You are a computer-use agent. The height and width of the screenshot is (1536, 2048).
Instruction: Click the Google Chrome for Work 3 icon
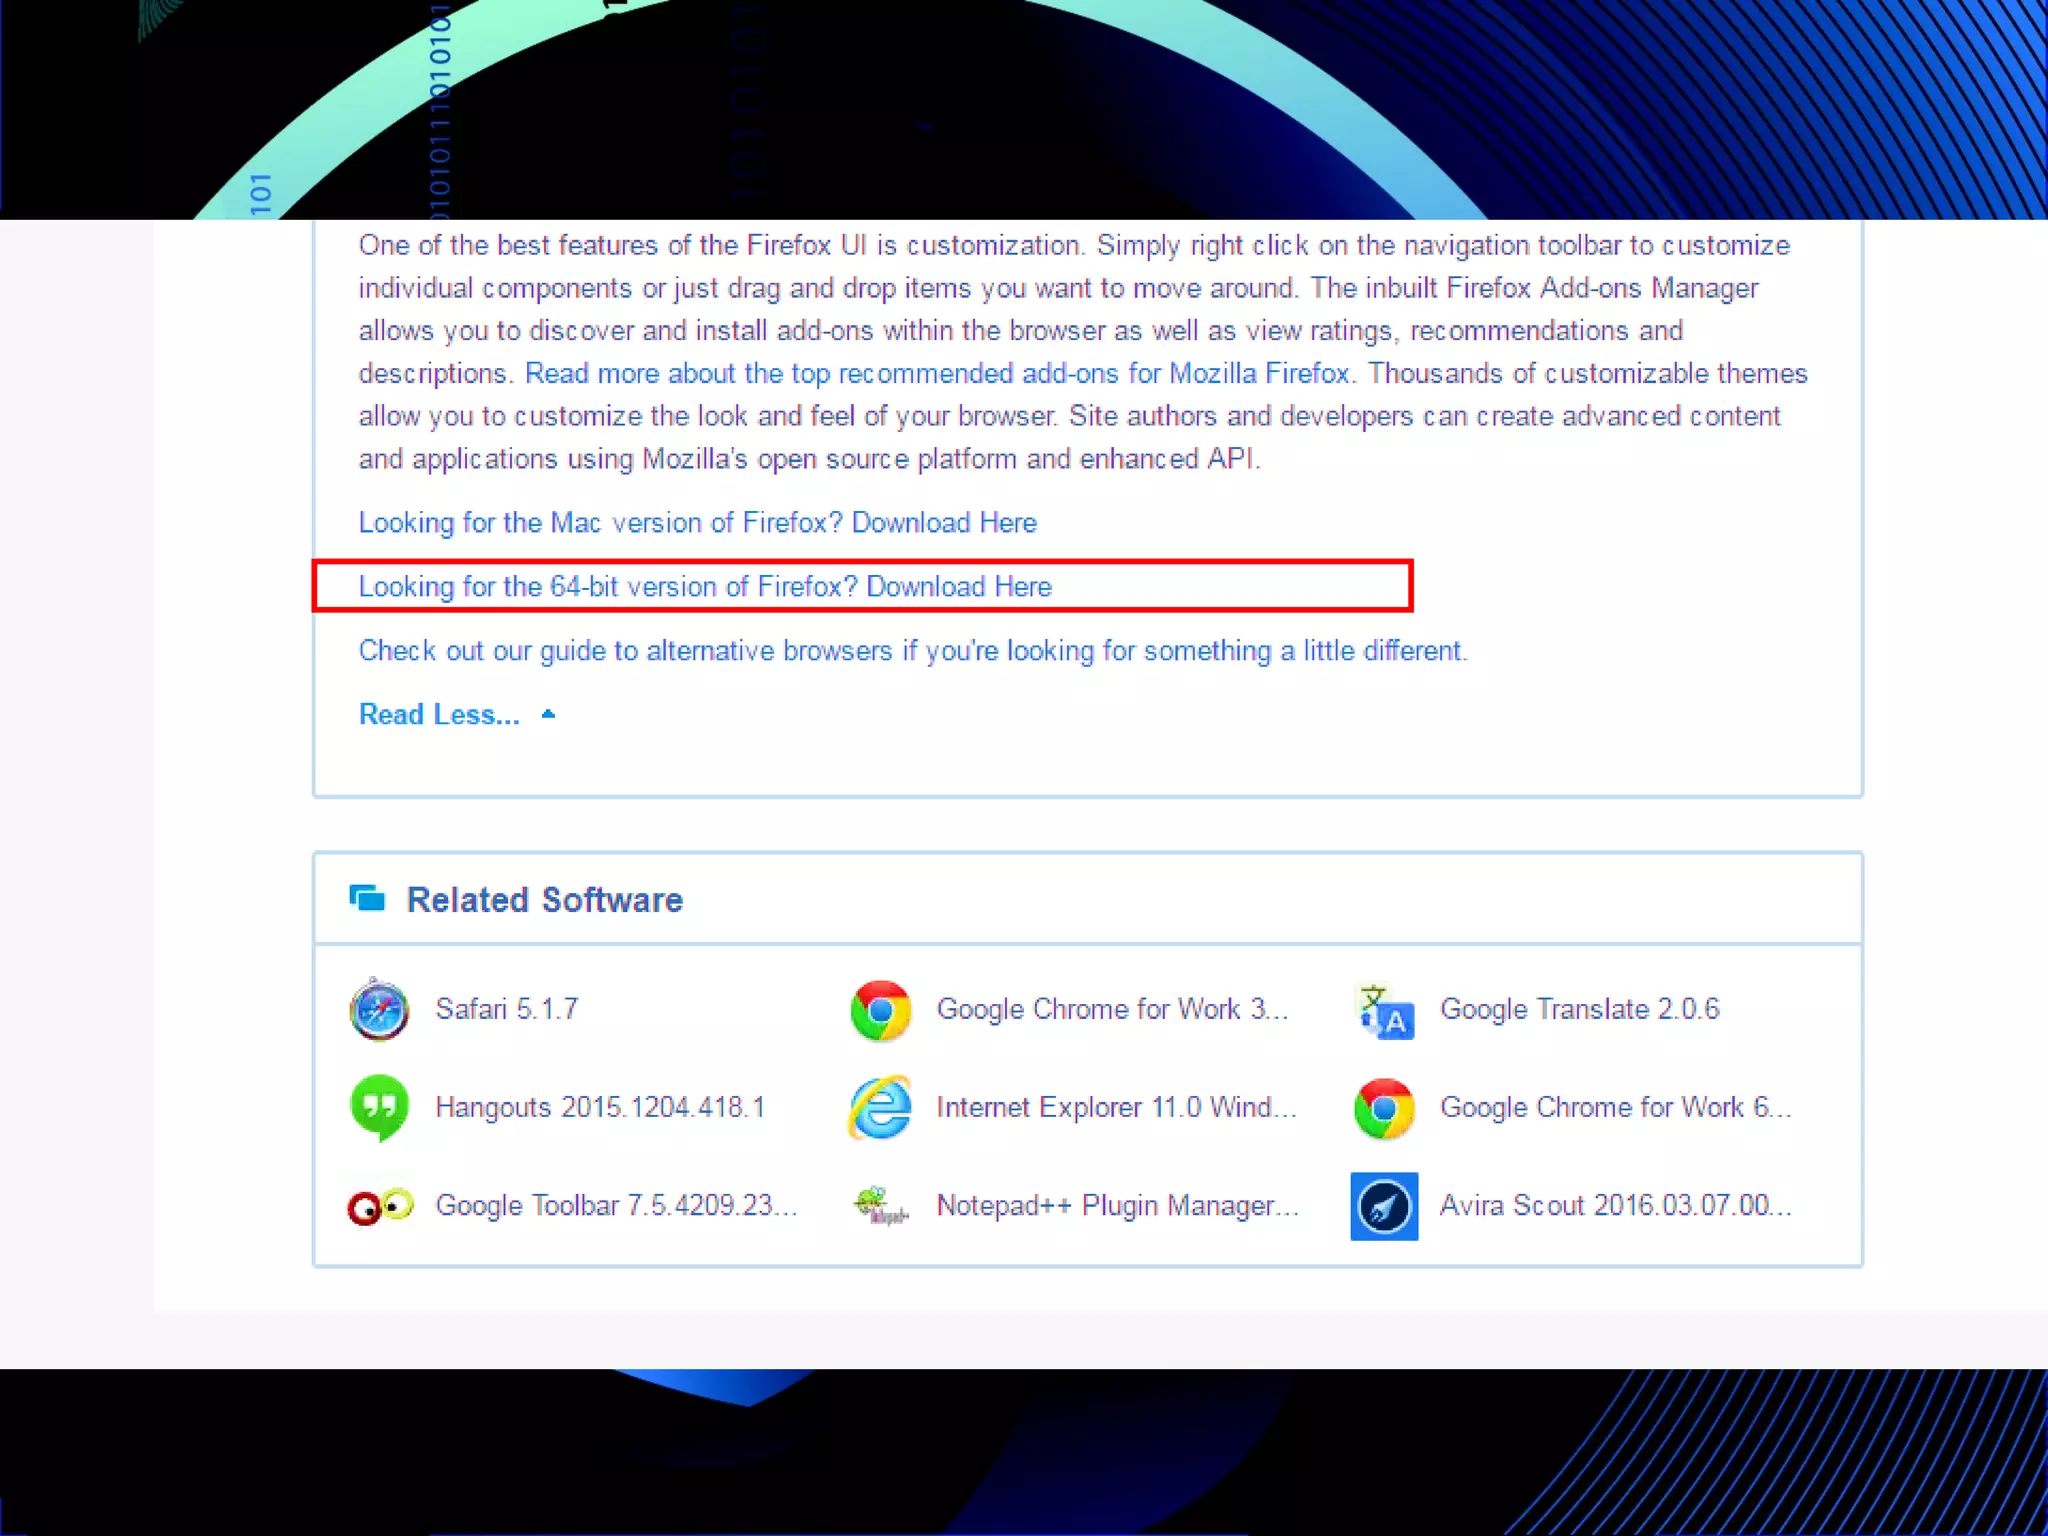pyautogui.click(x=880, y=1010)
